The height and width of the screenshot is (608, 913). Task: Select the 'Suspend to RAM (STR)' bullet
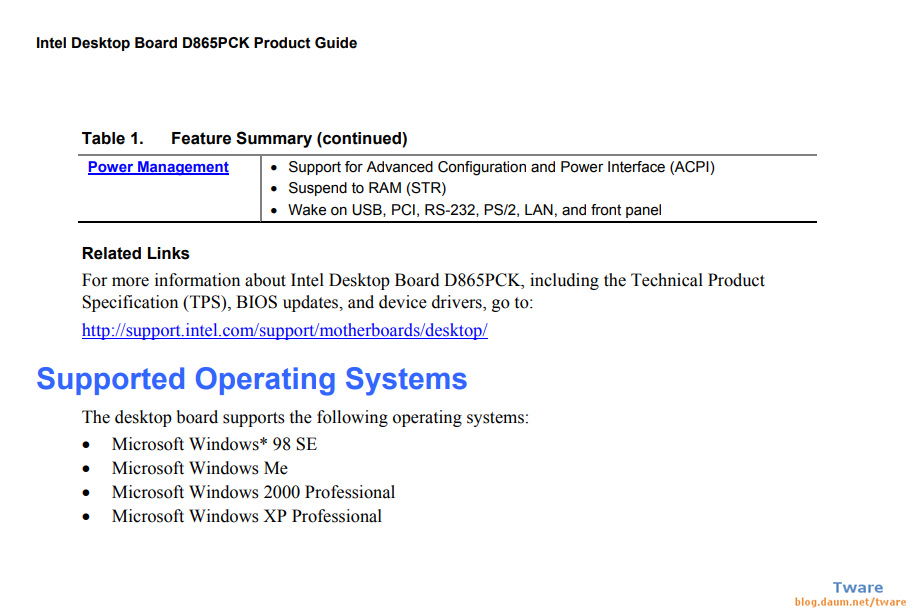[x=367, y=188]
